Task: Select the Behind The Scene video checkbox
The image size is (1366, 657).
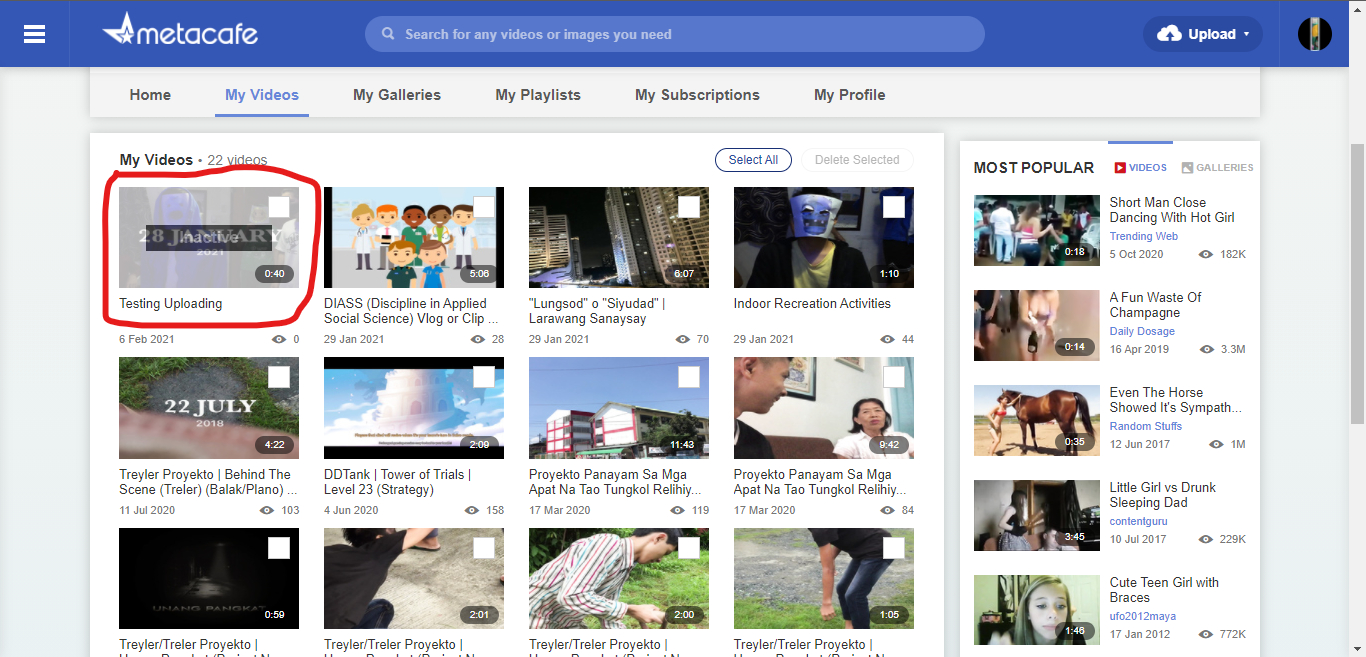Action: [x=279, y=377]
